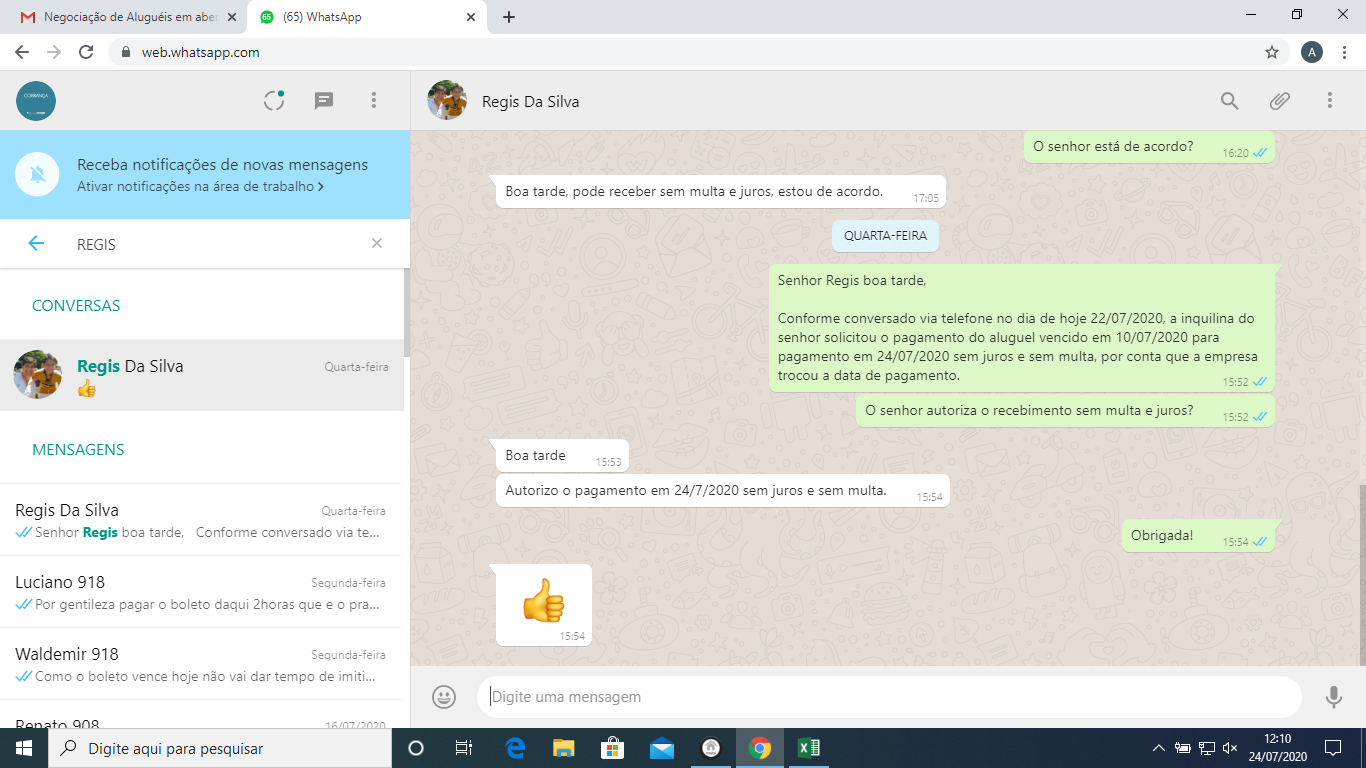Enable desktop notifications via bell icon

(x=37, y=175)
